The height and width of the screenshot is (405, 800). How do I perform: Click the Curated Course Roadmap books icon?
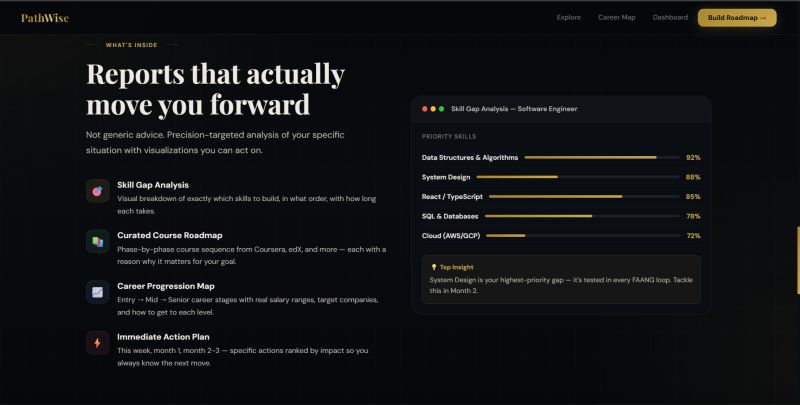coord(97,241)
